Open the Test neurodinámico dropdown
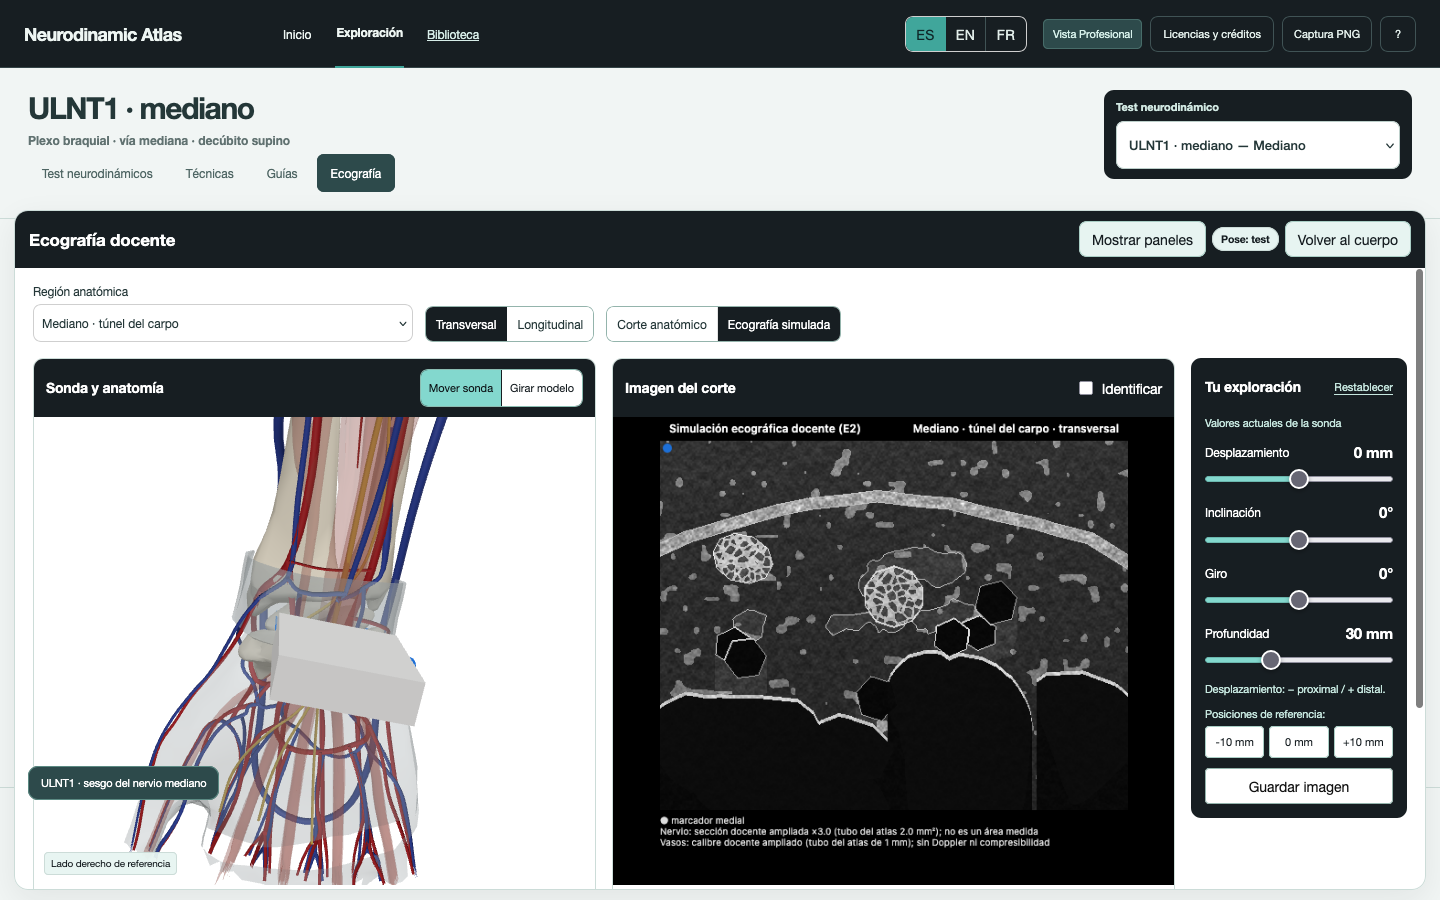Viewport: 1440px width, 900px height. click(1258, 145)
